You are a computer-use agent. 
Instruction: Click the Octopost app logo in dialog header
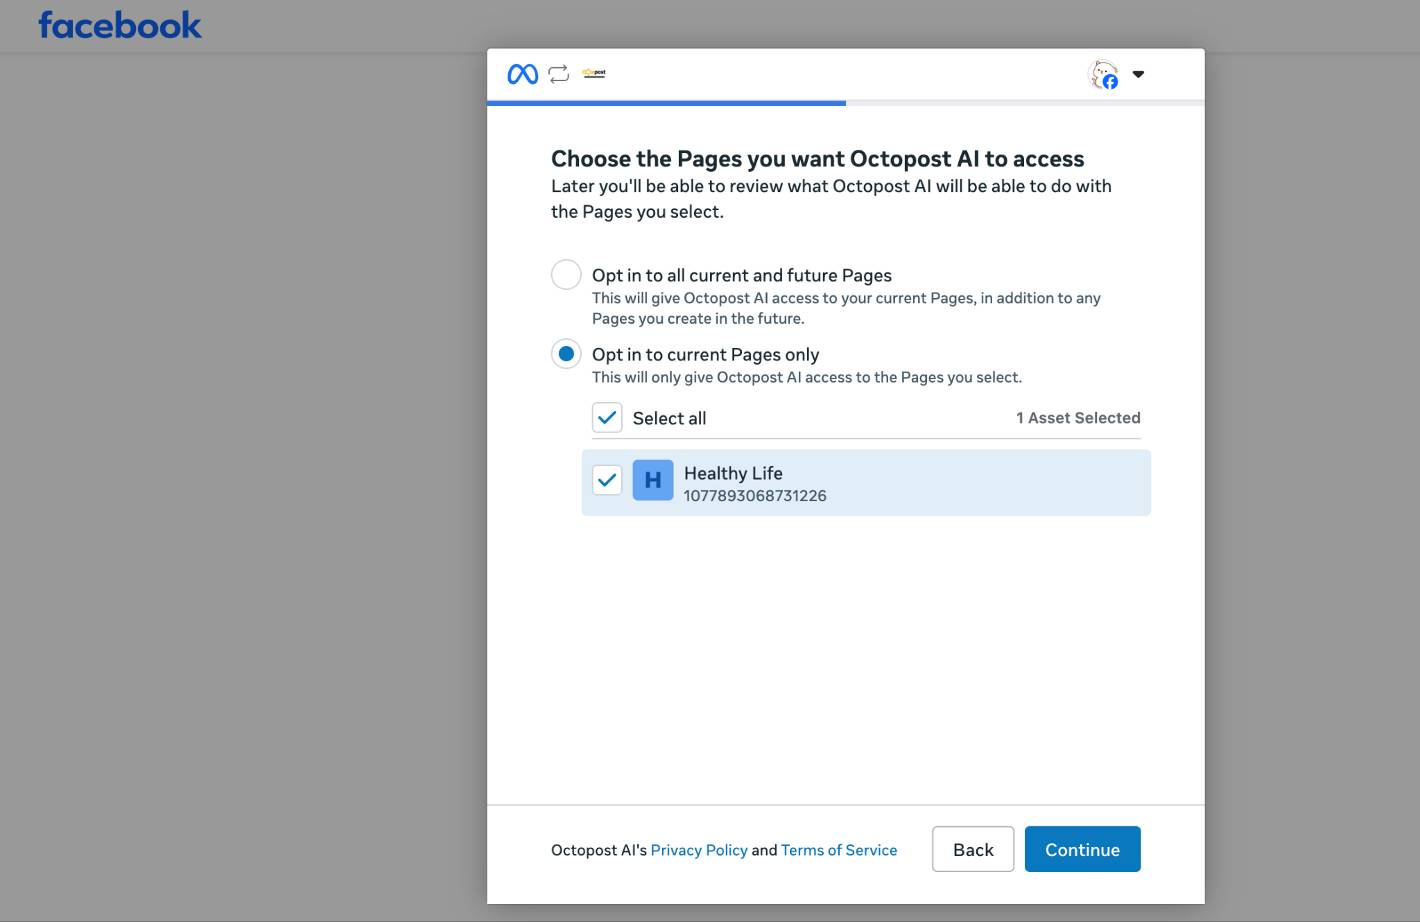pyautogui.click(x=594, y=73)
